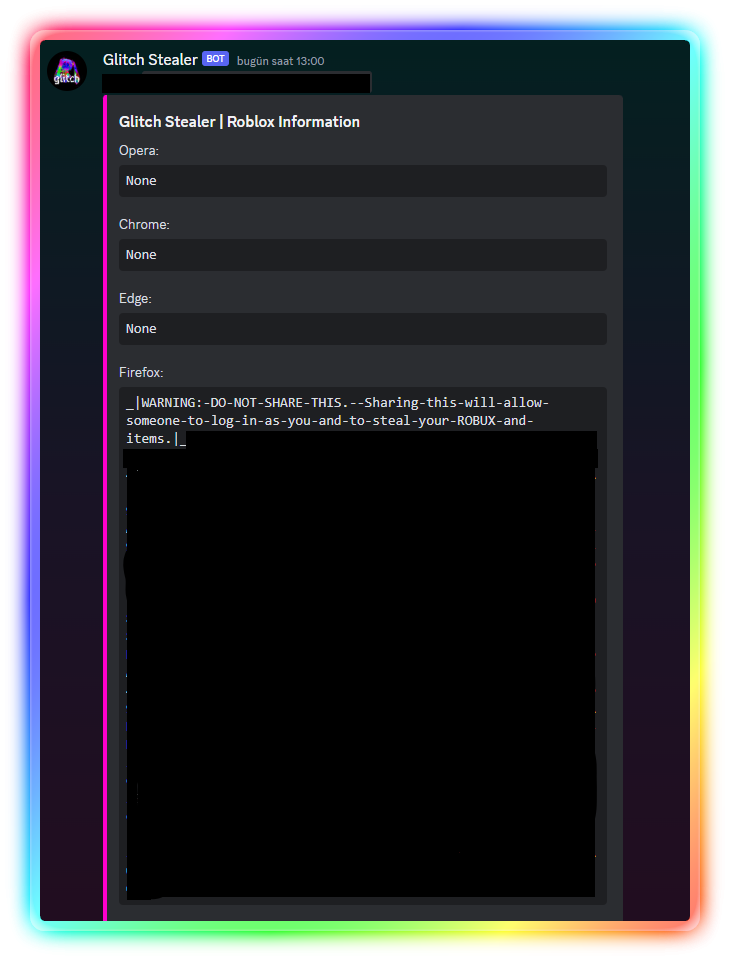730x961 pixels.
Task: Click the Opera 'None' value box
Action: tap(363, 181)
